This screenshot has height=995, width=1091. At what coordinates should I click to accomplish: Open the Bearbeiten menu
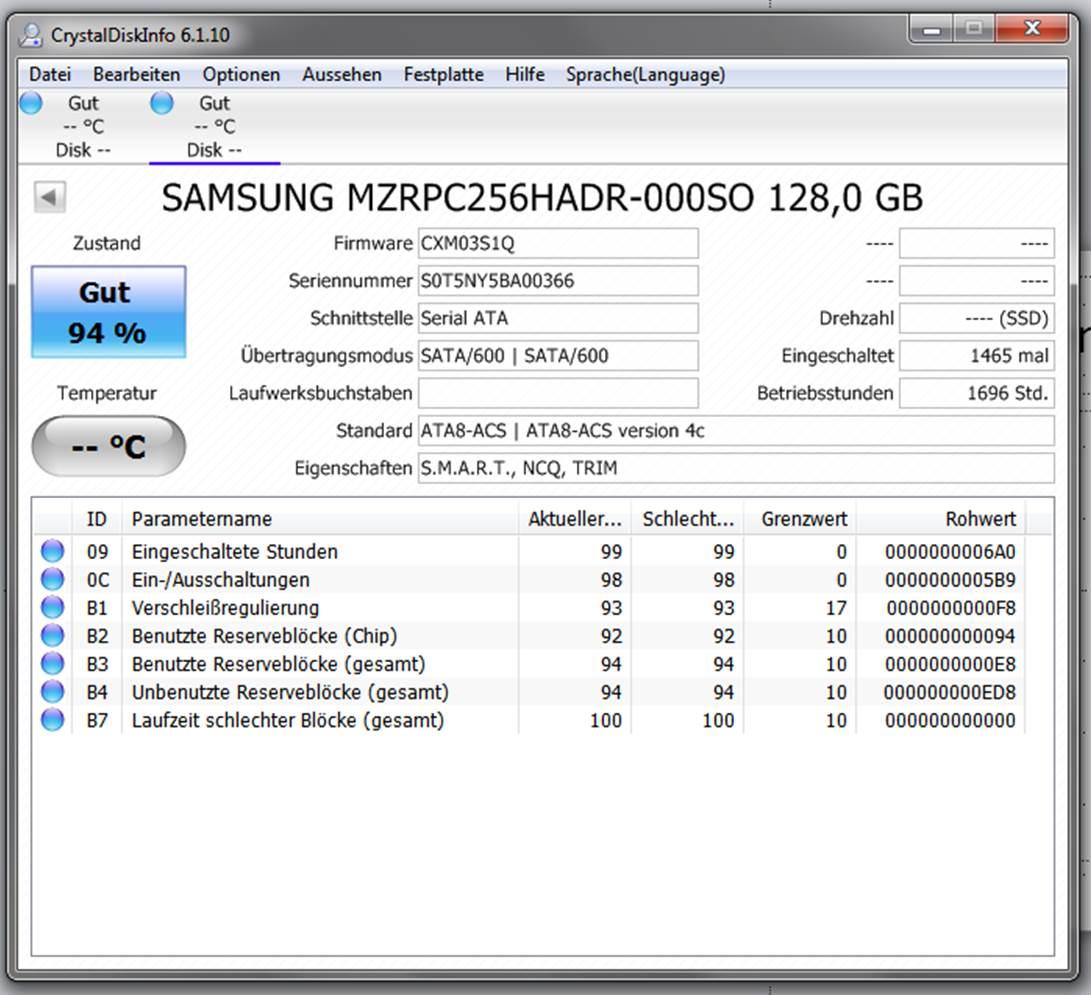pos(136,74)
